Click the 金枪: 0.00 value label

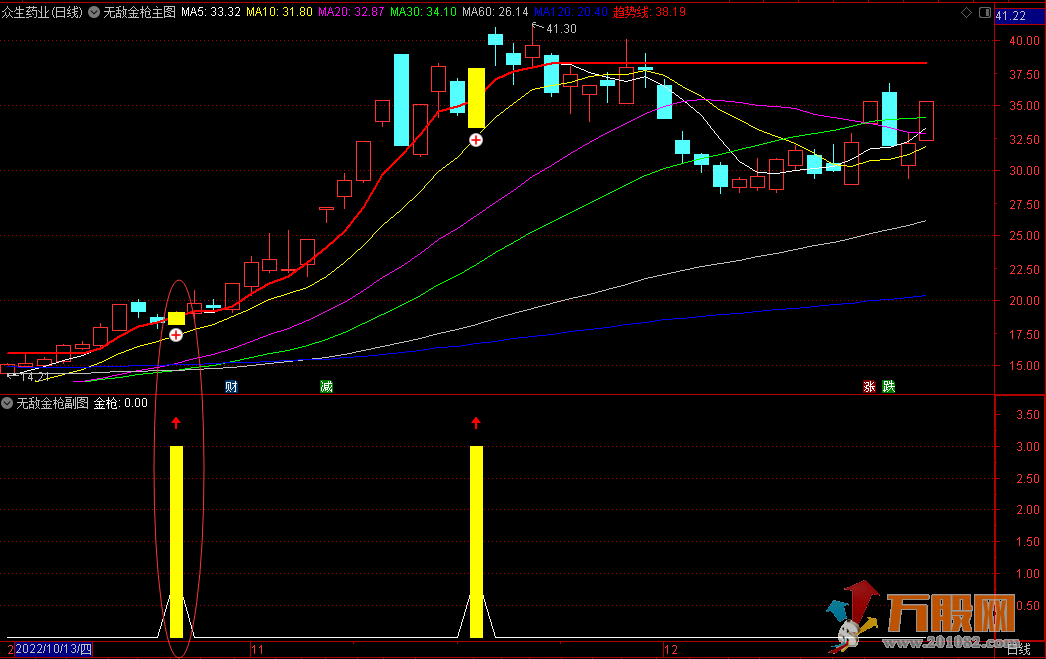point(120,403)
